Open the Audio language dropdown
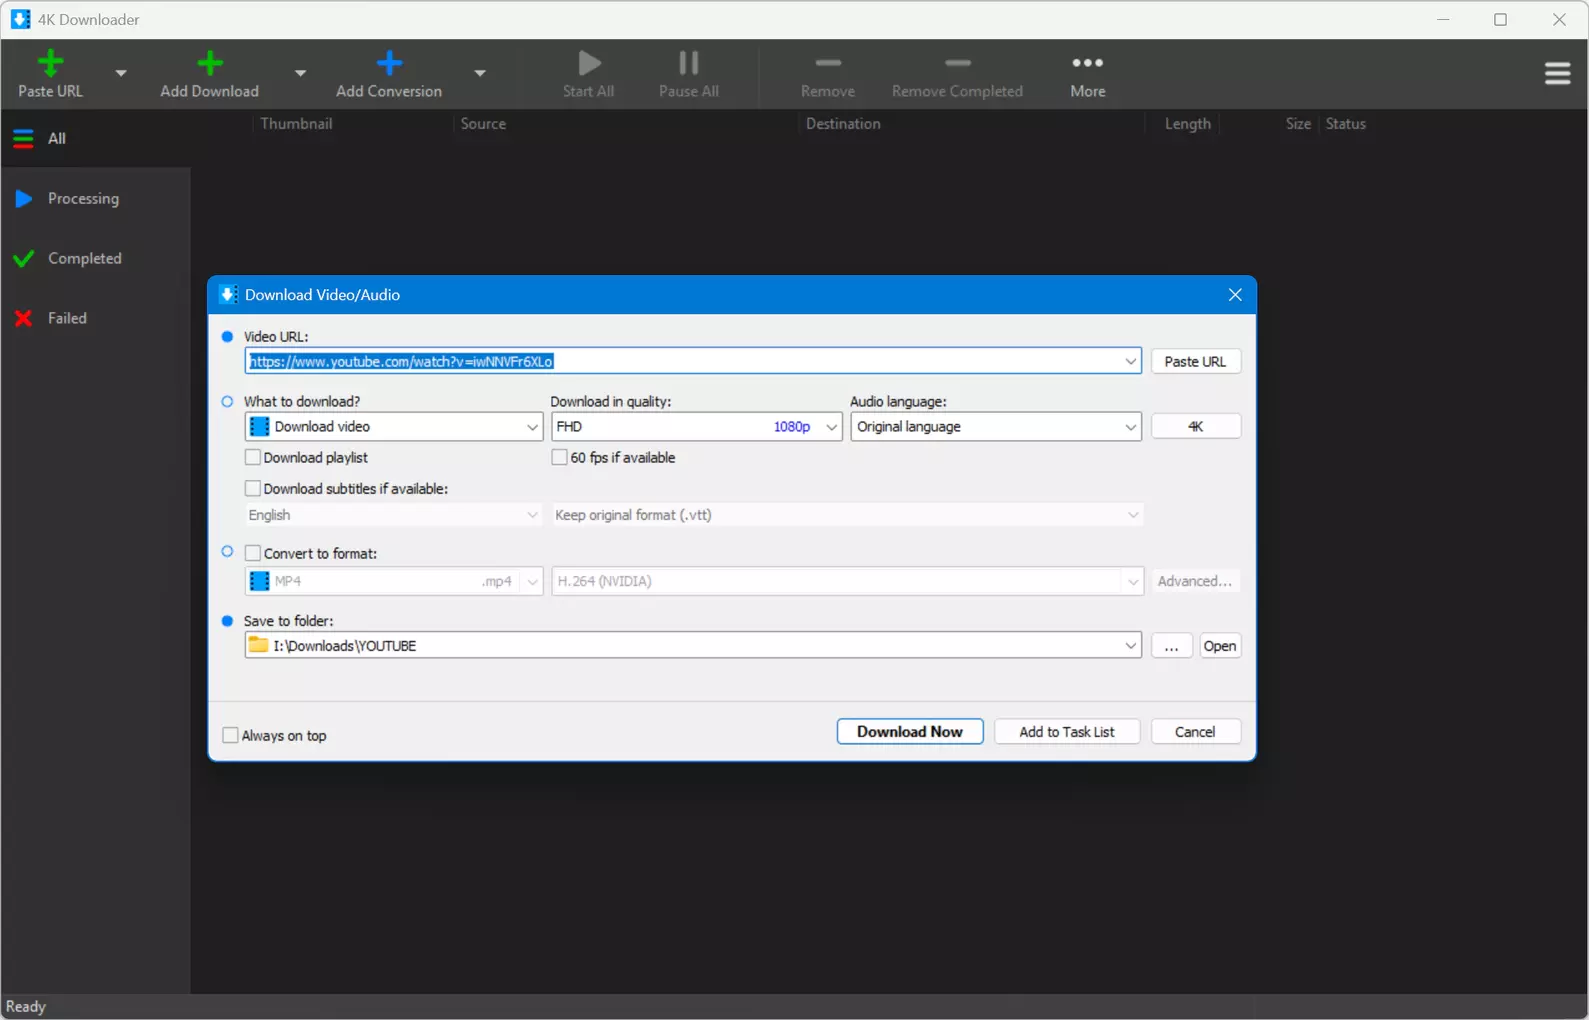 [996, 427]
